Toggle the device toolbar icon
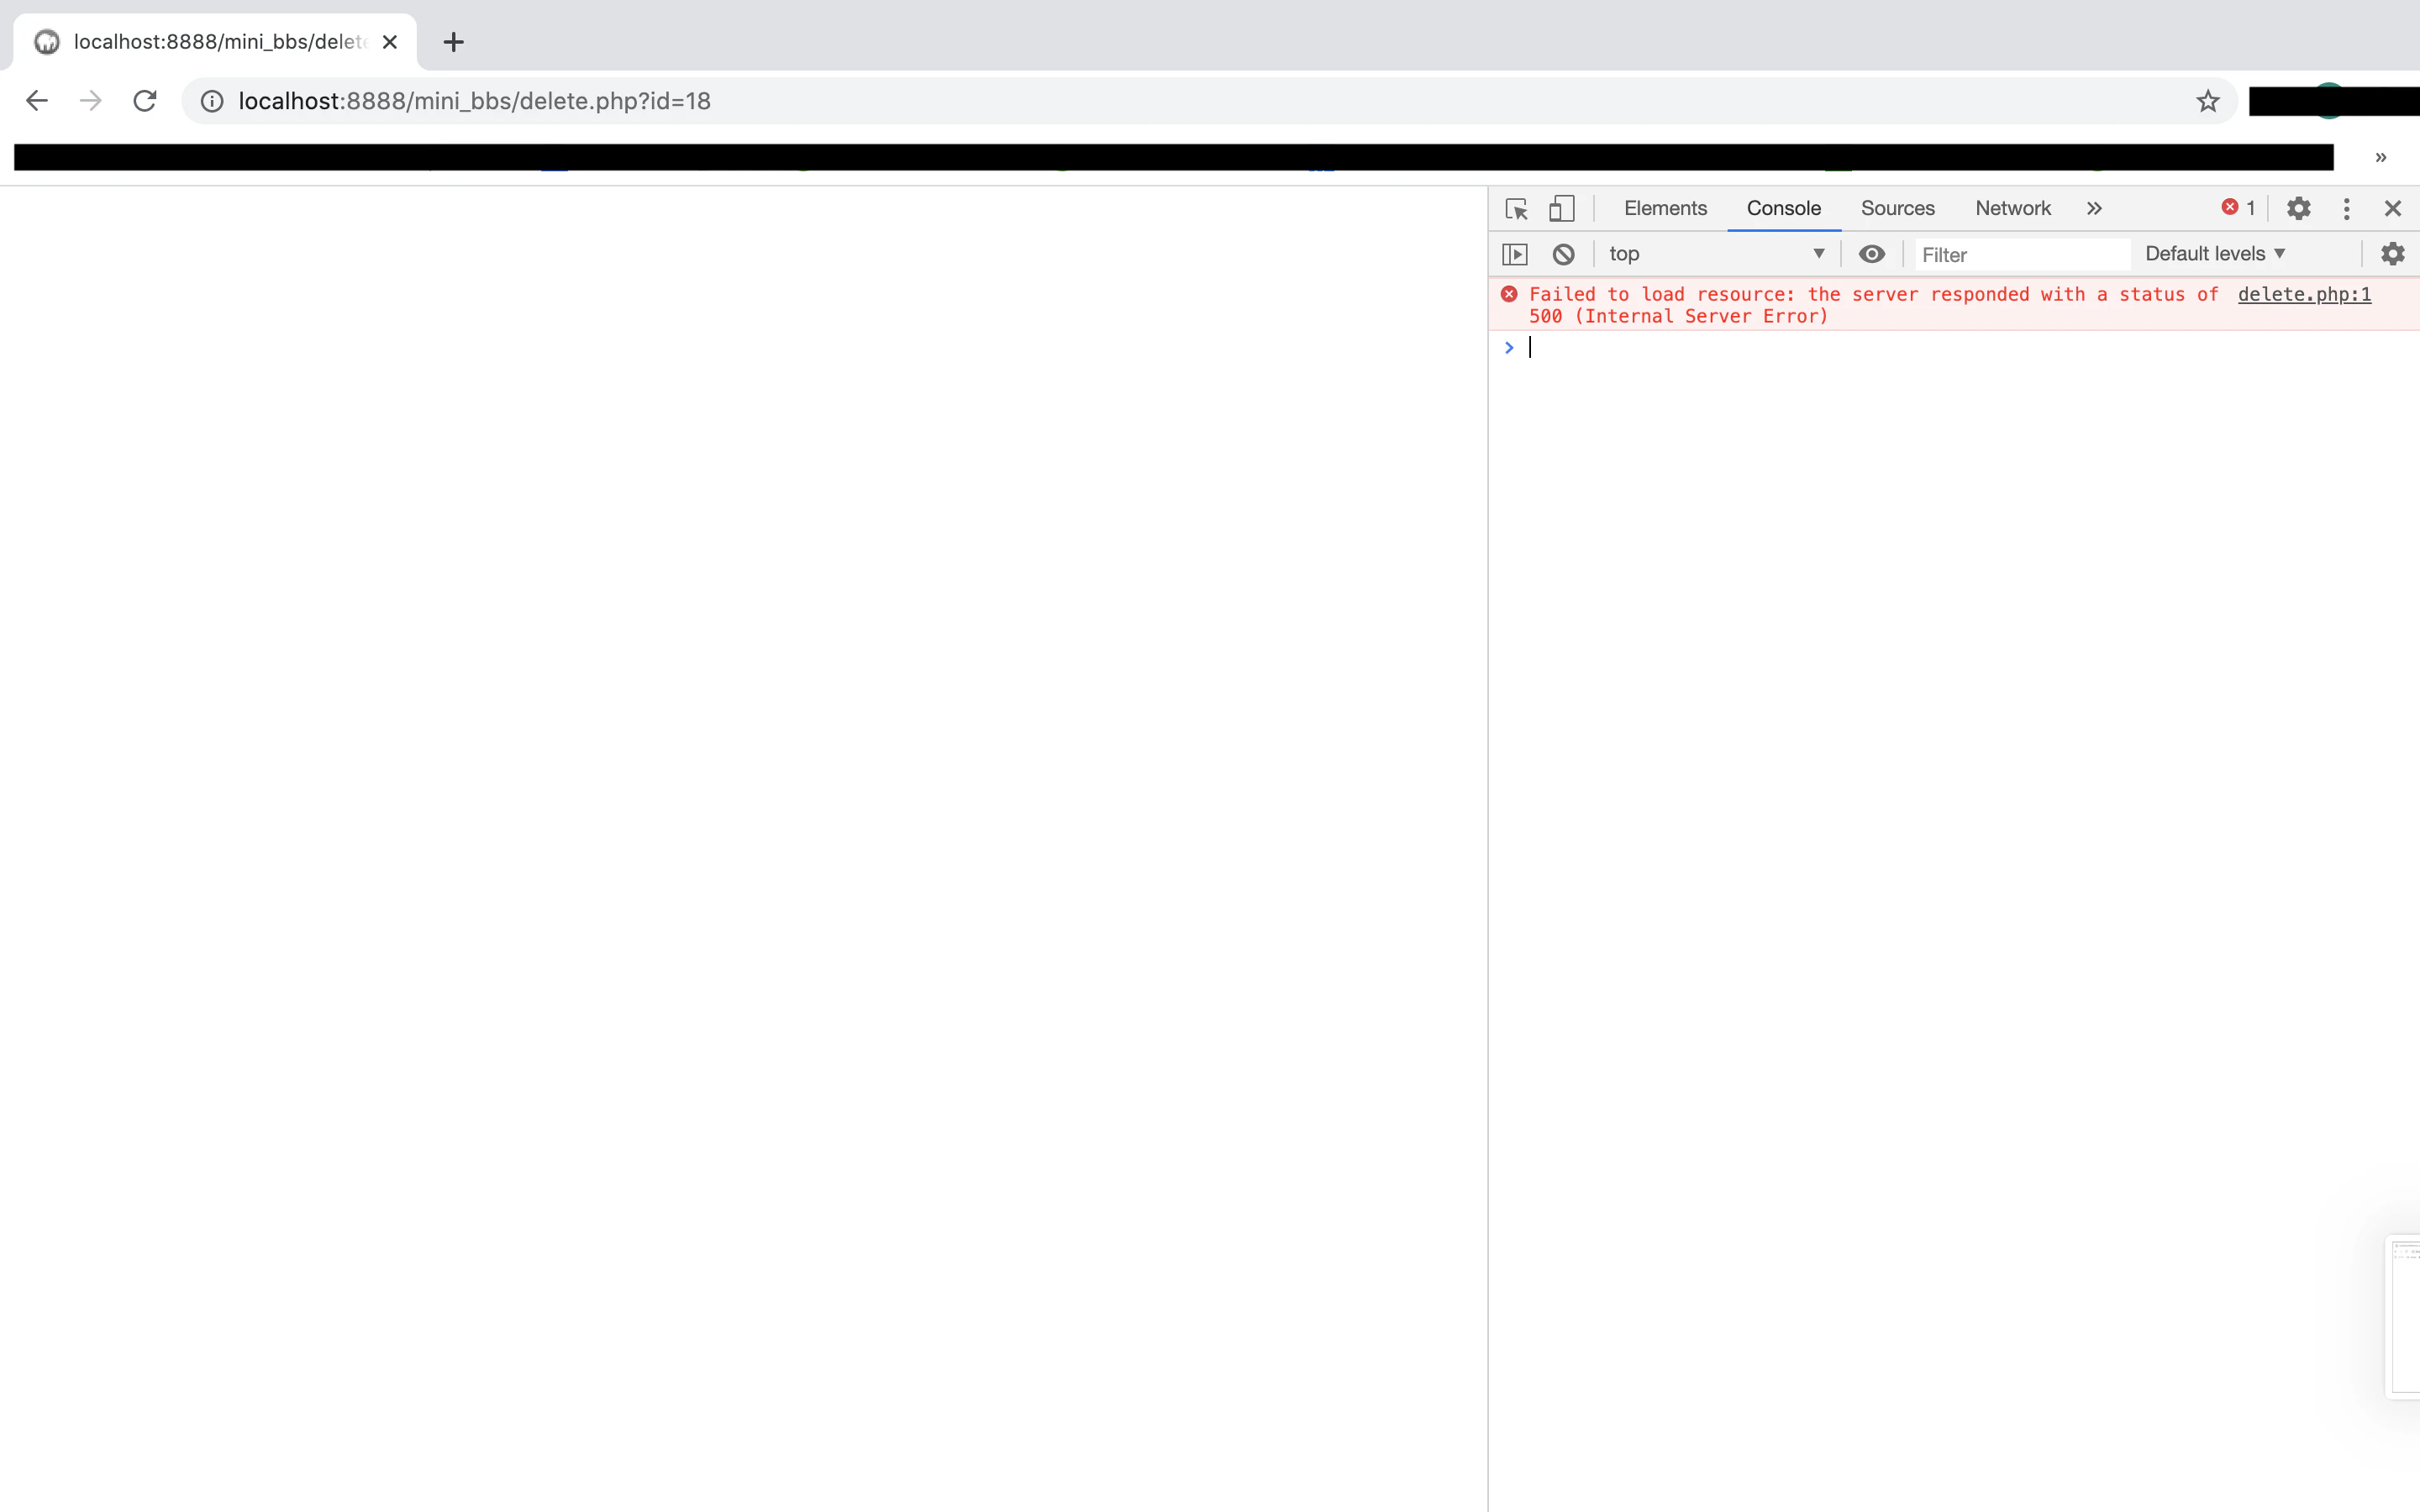The image size is (2420, 1512). pos(1561,208)
